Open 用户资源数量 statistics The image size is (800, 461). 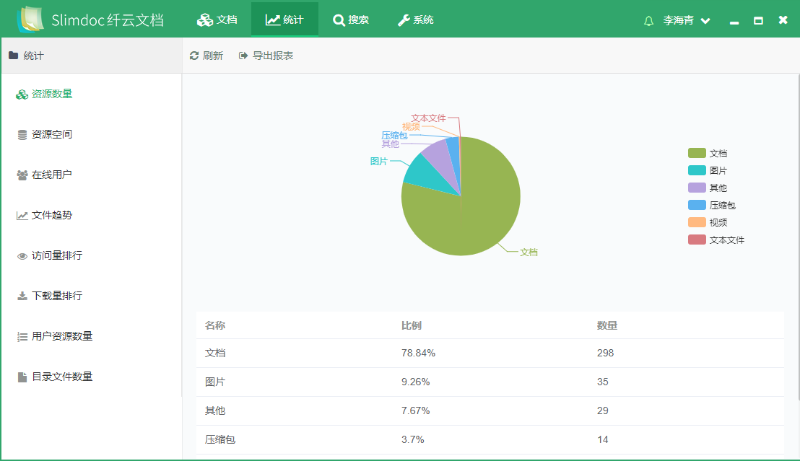tap(61, 336)
